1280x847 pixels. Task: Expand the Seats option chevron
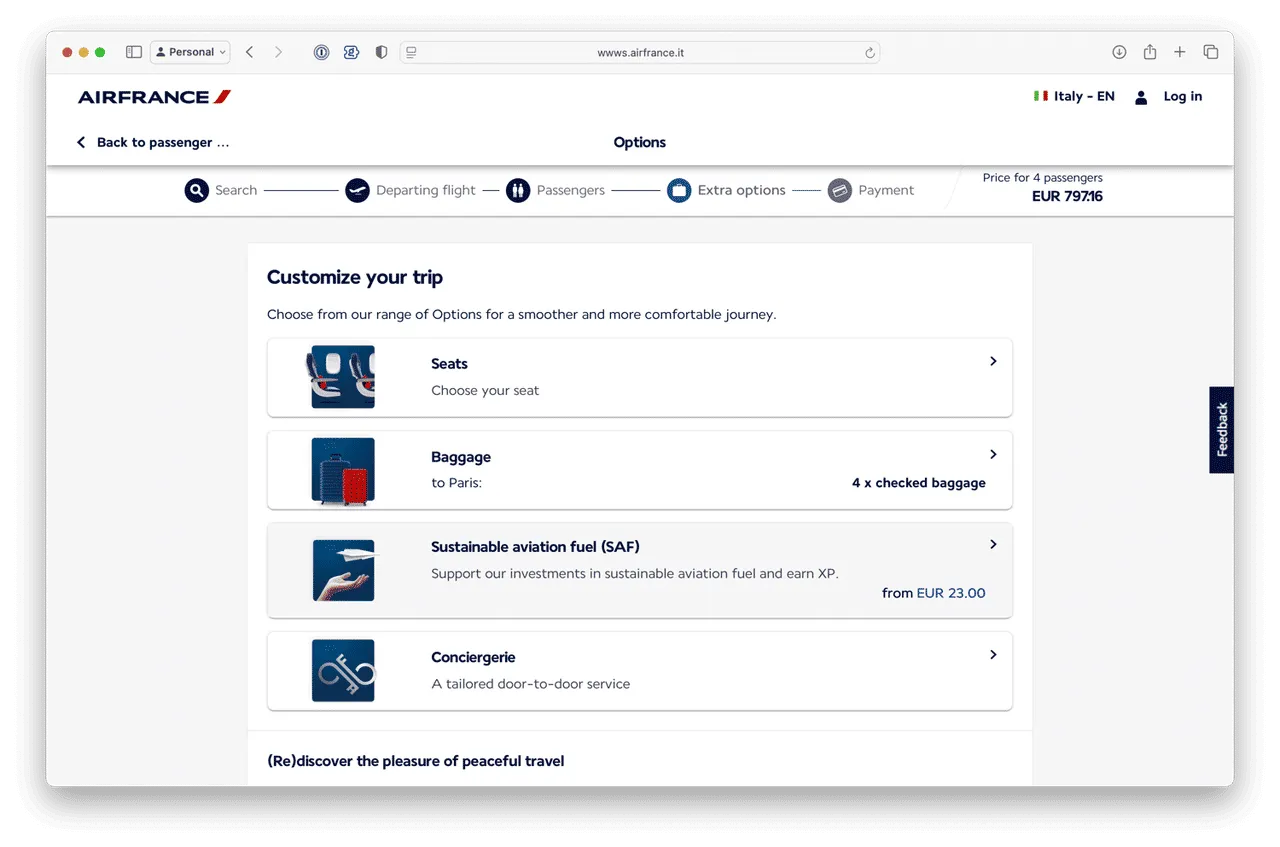click(x=993, y=361)
